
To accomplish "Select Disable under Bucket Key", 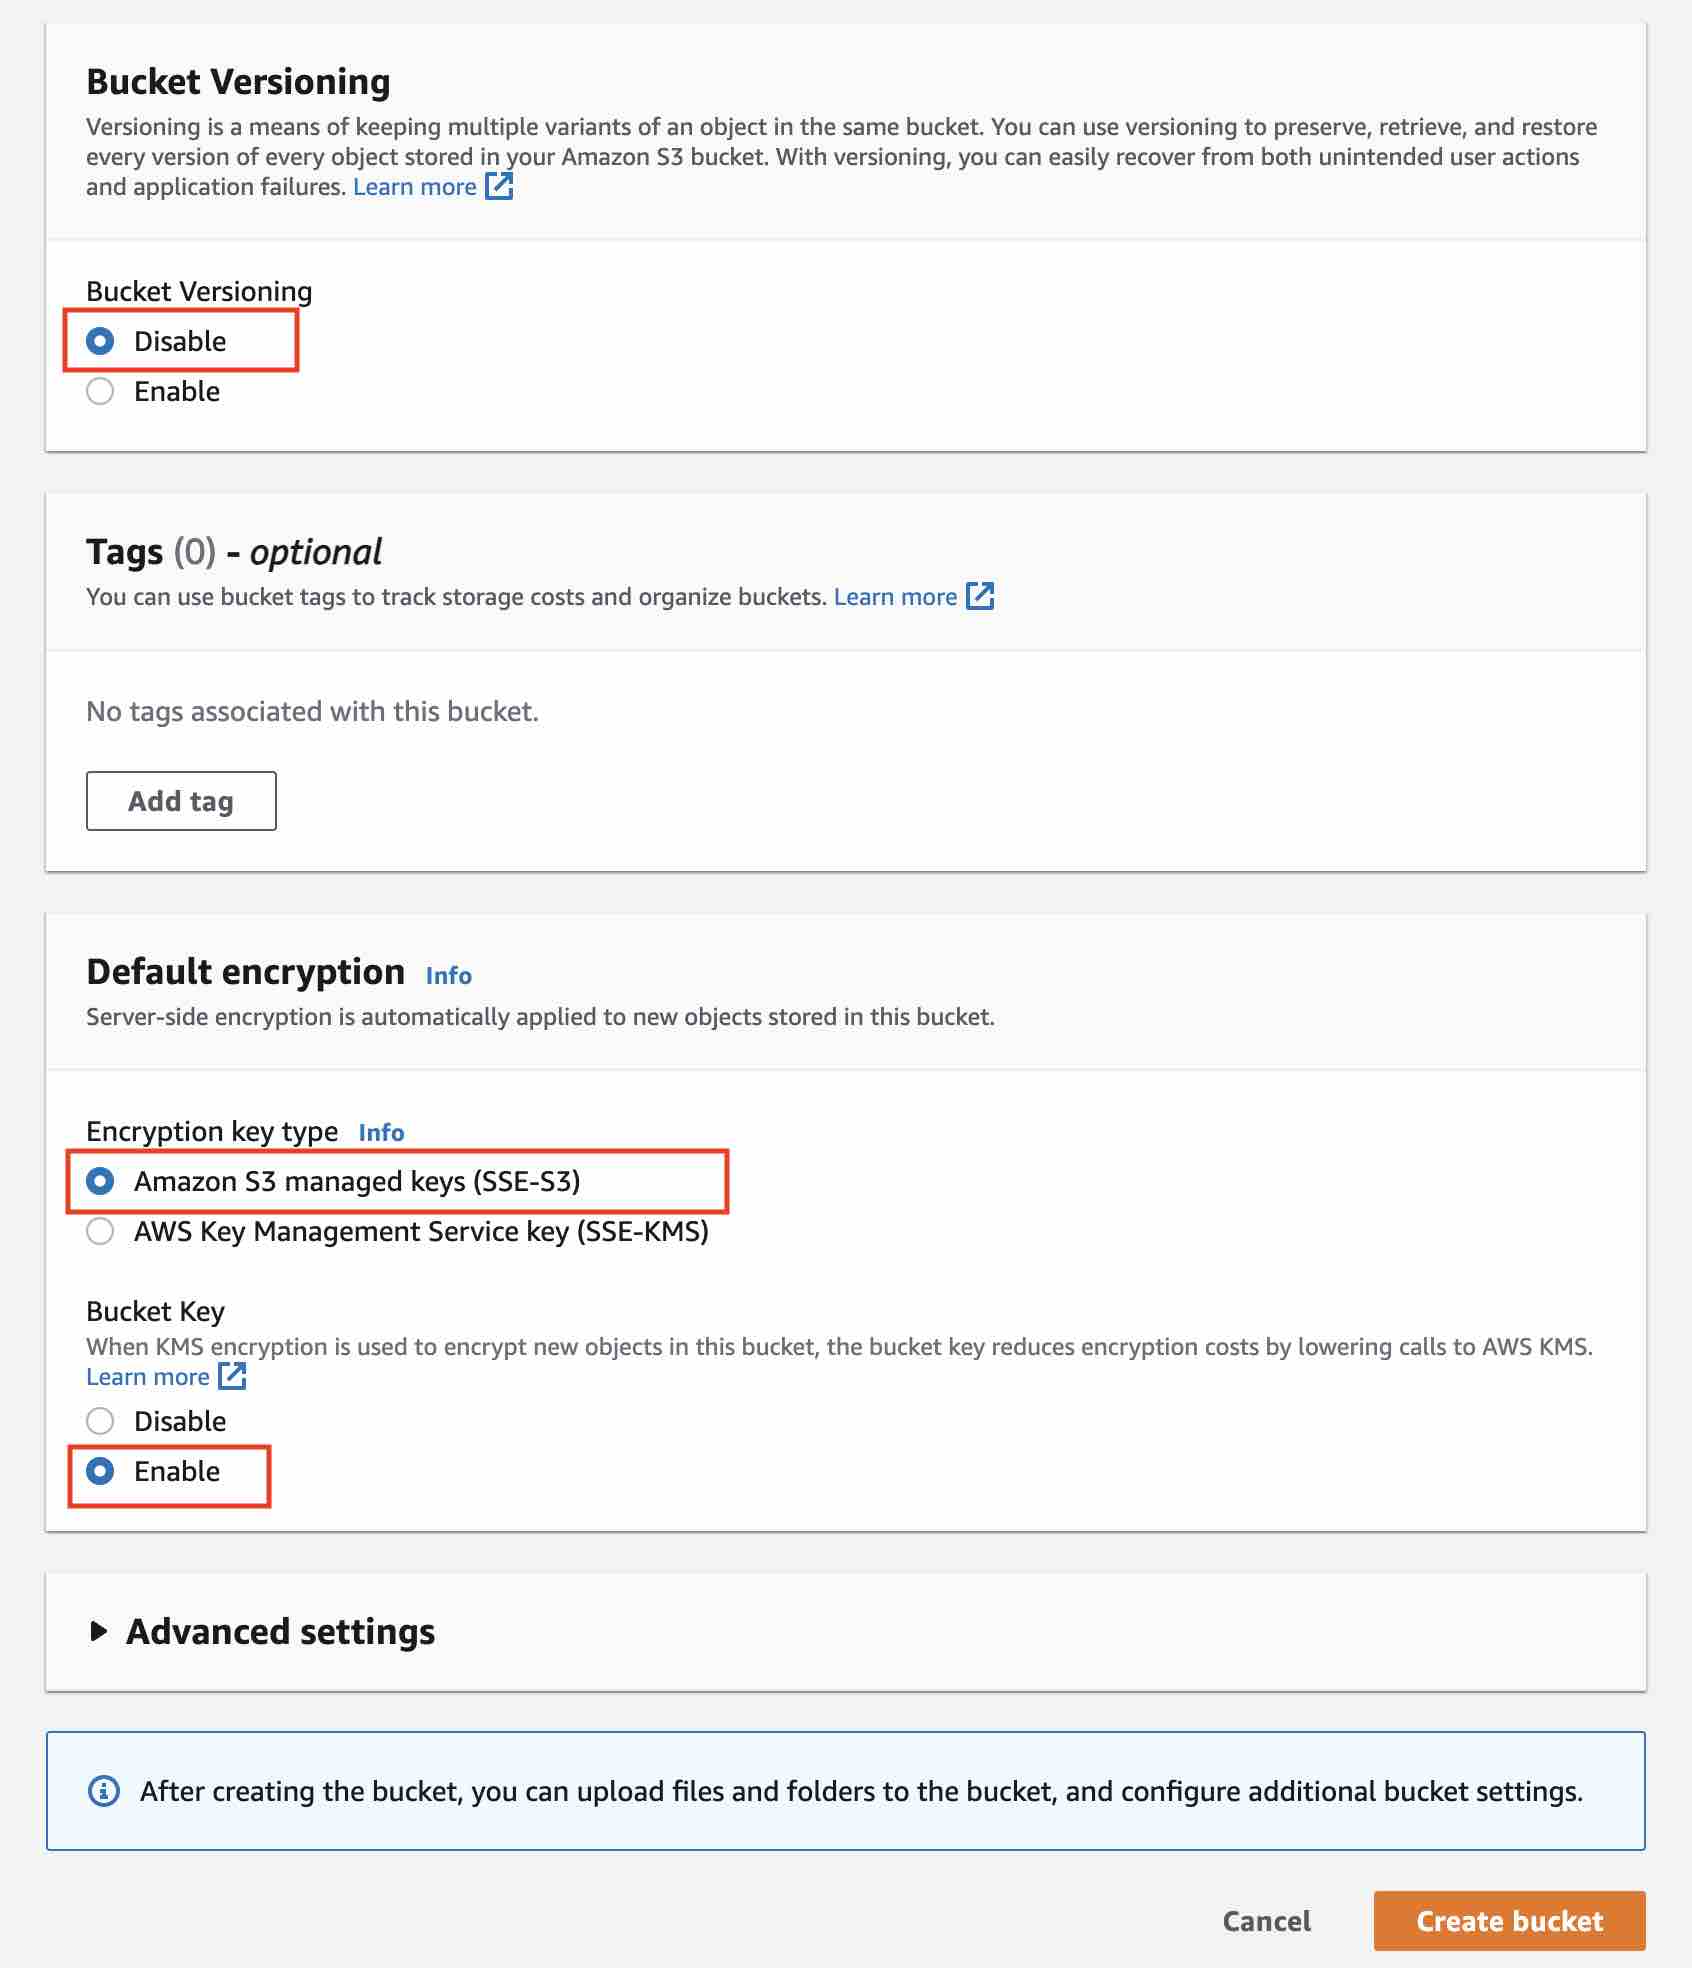I will tap(100, 1422).
